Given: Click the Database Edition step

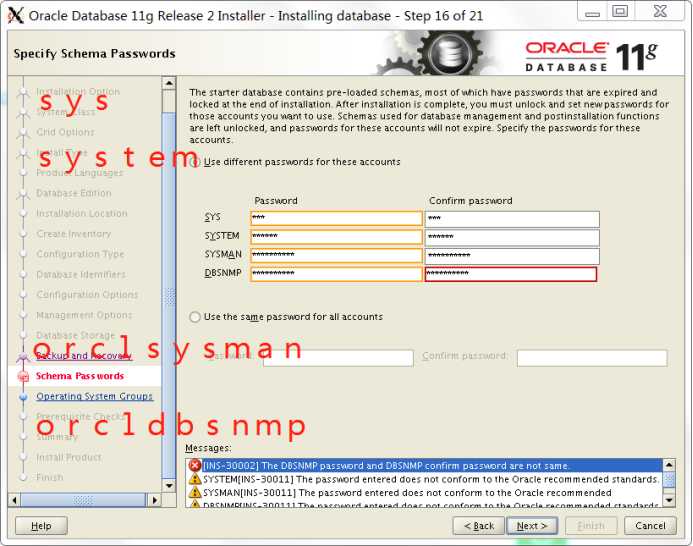Looking at the screenshot, I should pyautogui.click(x=74, y=193).
